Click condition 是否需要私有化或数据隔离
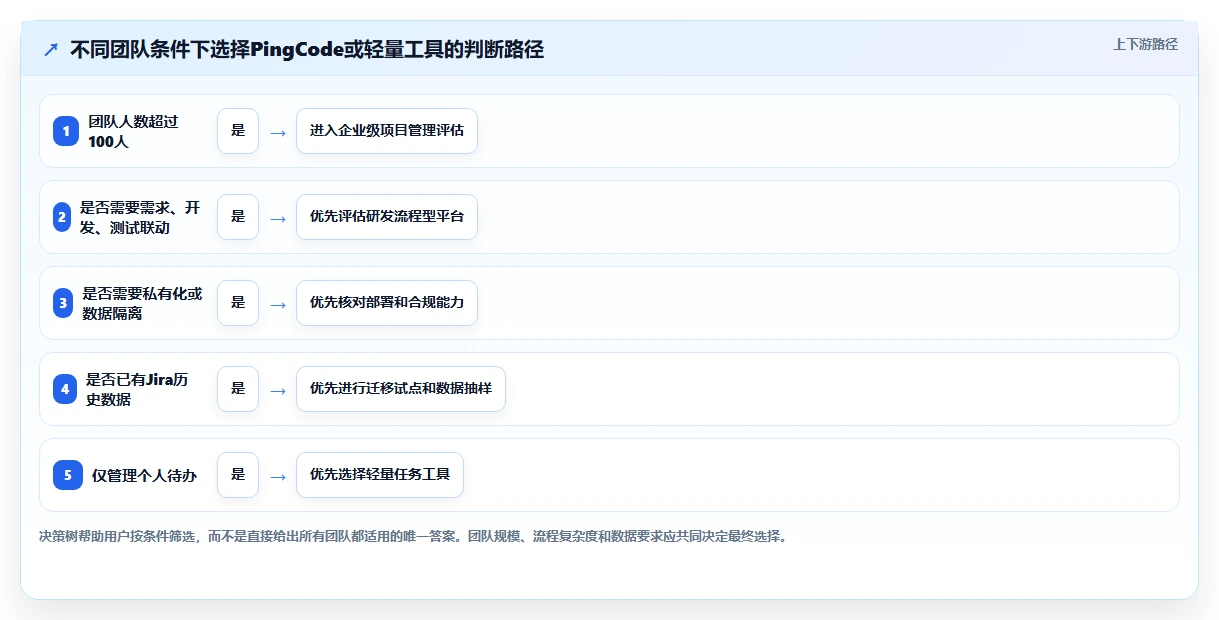The width and height of the screenshot is (1219, 620). point(142,303)
